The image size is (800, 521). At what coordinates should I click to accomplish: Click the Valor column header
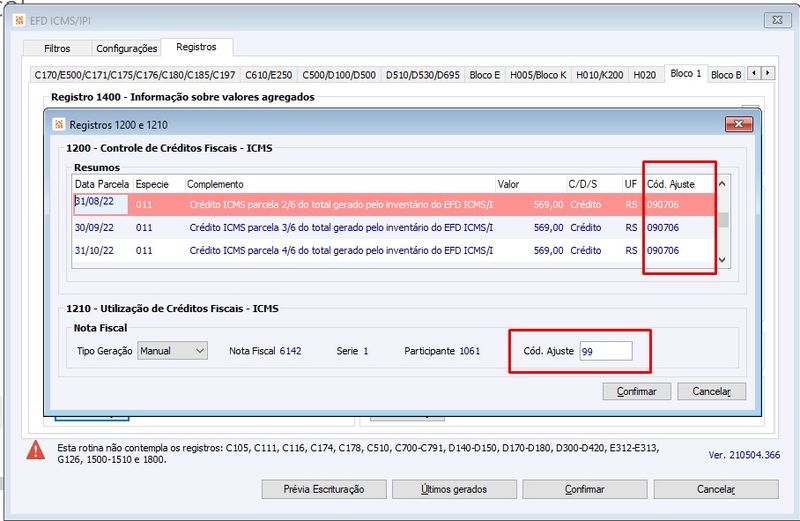531,184
